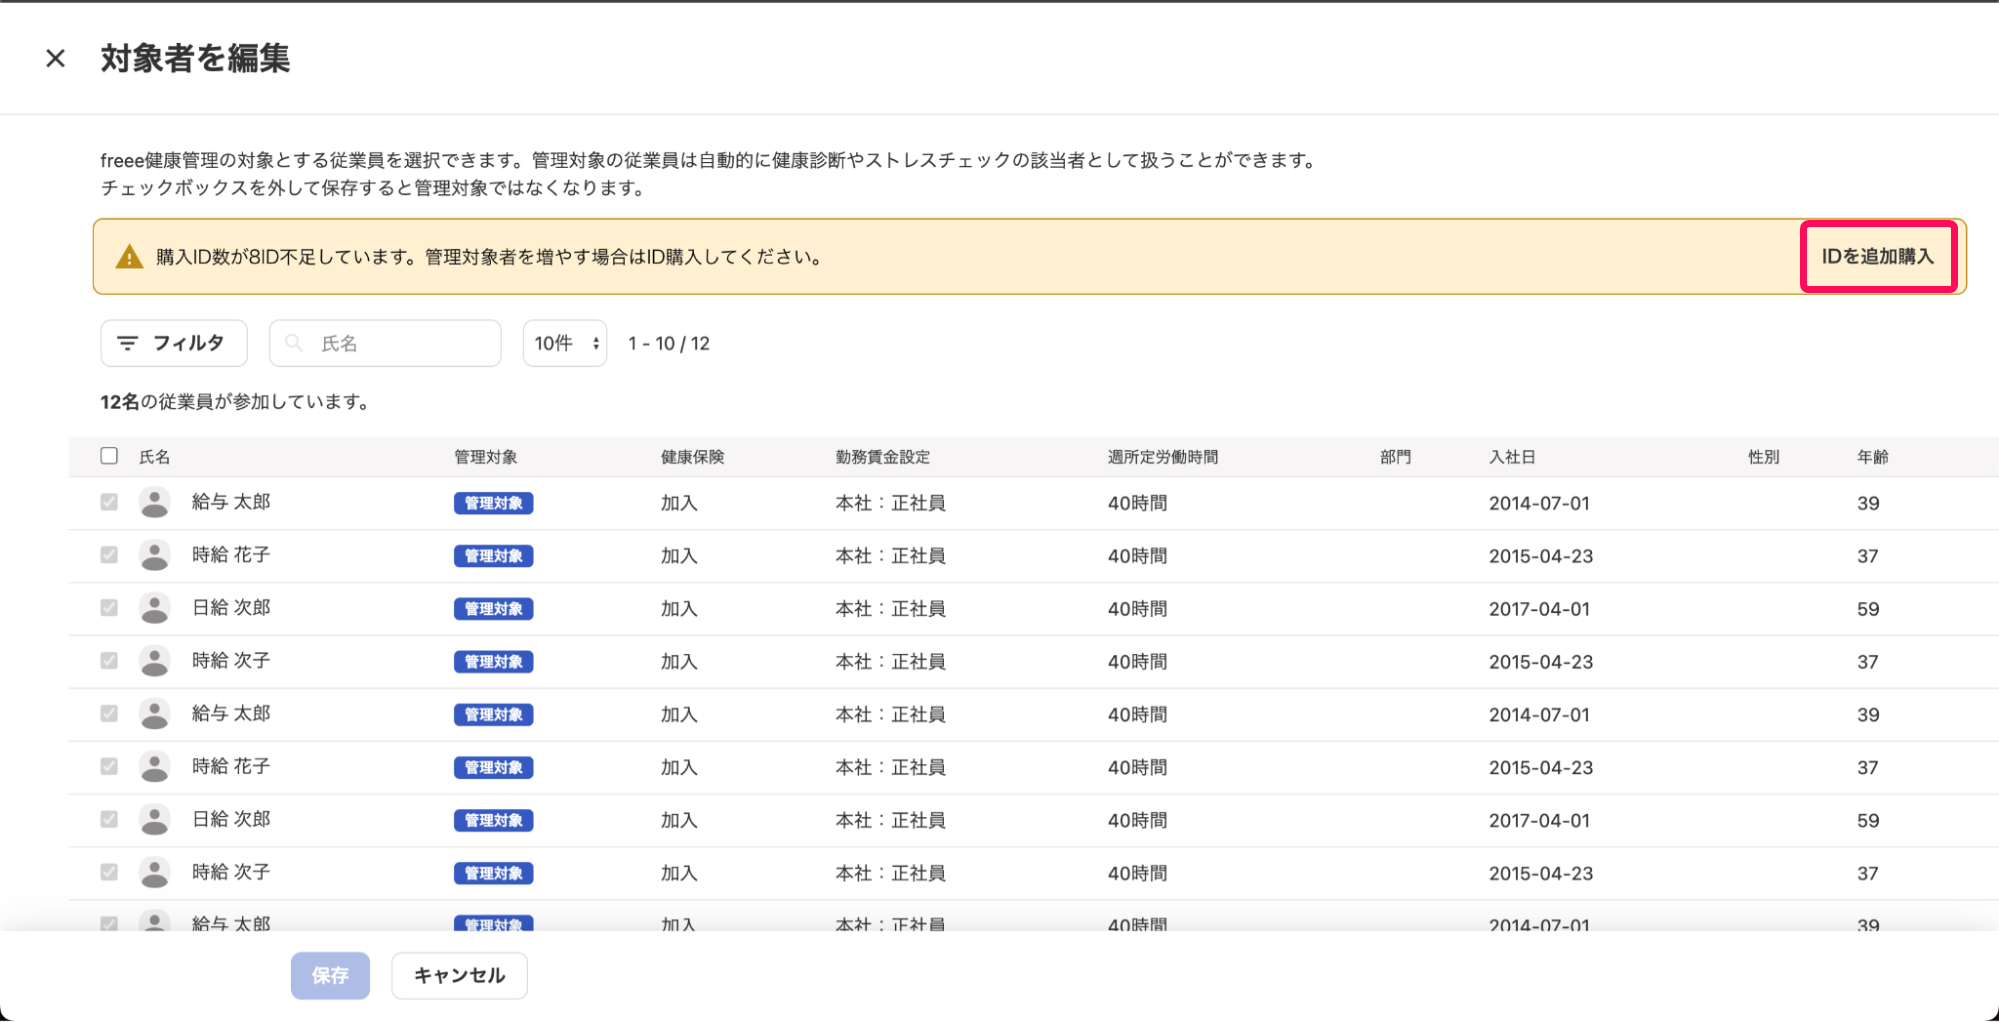Click the magnifier icon in search field
The height and width of the screenshot is (1022, 1999).
pyautogui.click(x=294, y=343)
